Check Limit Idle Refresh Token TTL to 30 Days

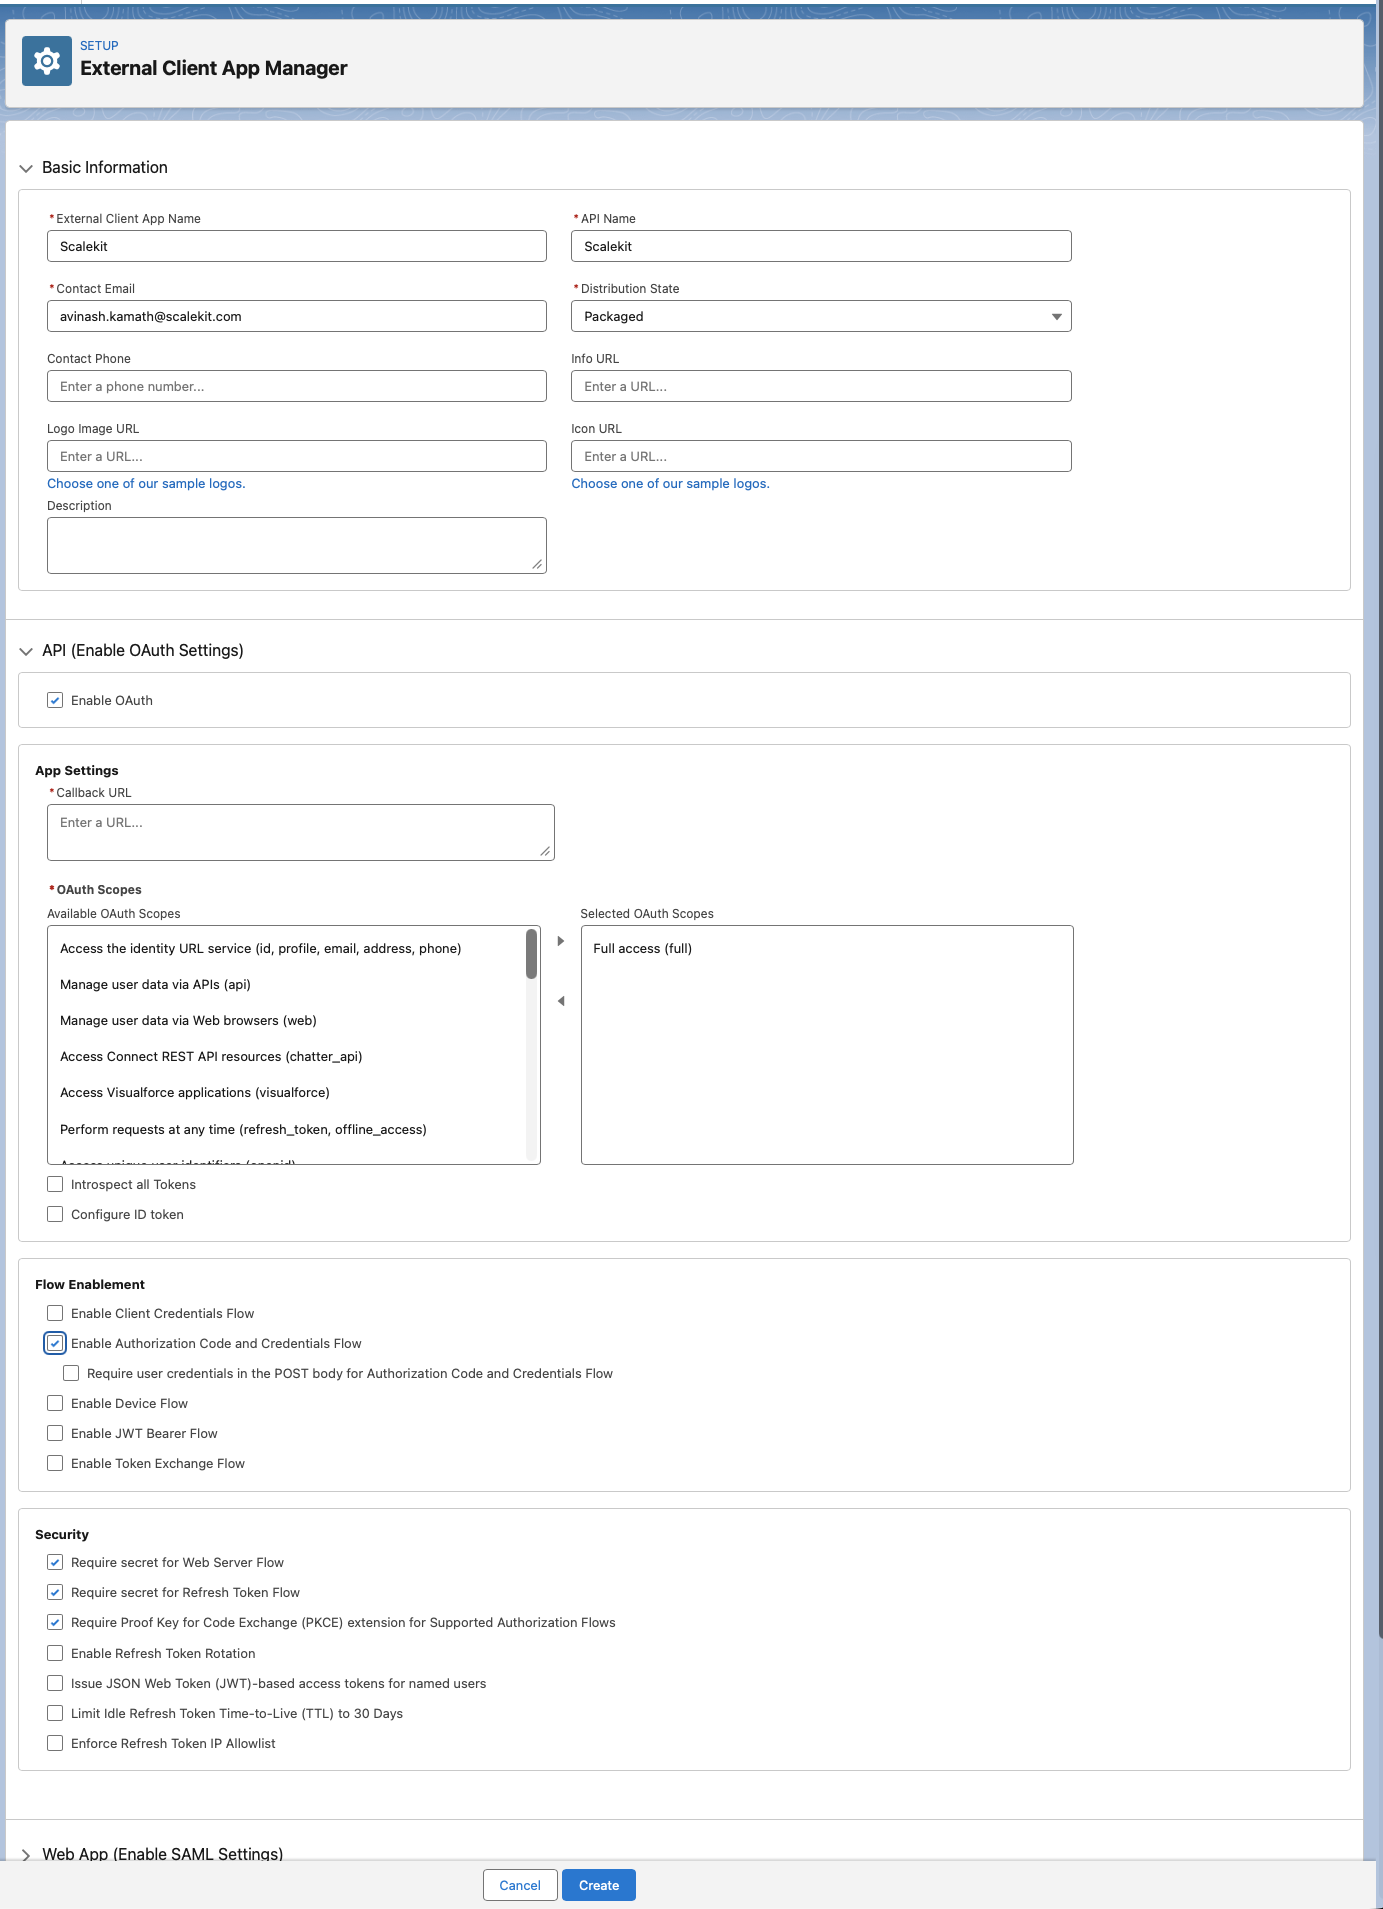(55, 1713)
